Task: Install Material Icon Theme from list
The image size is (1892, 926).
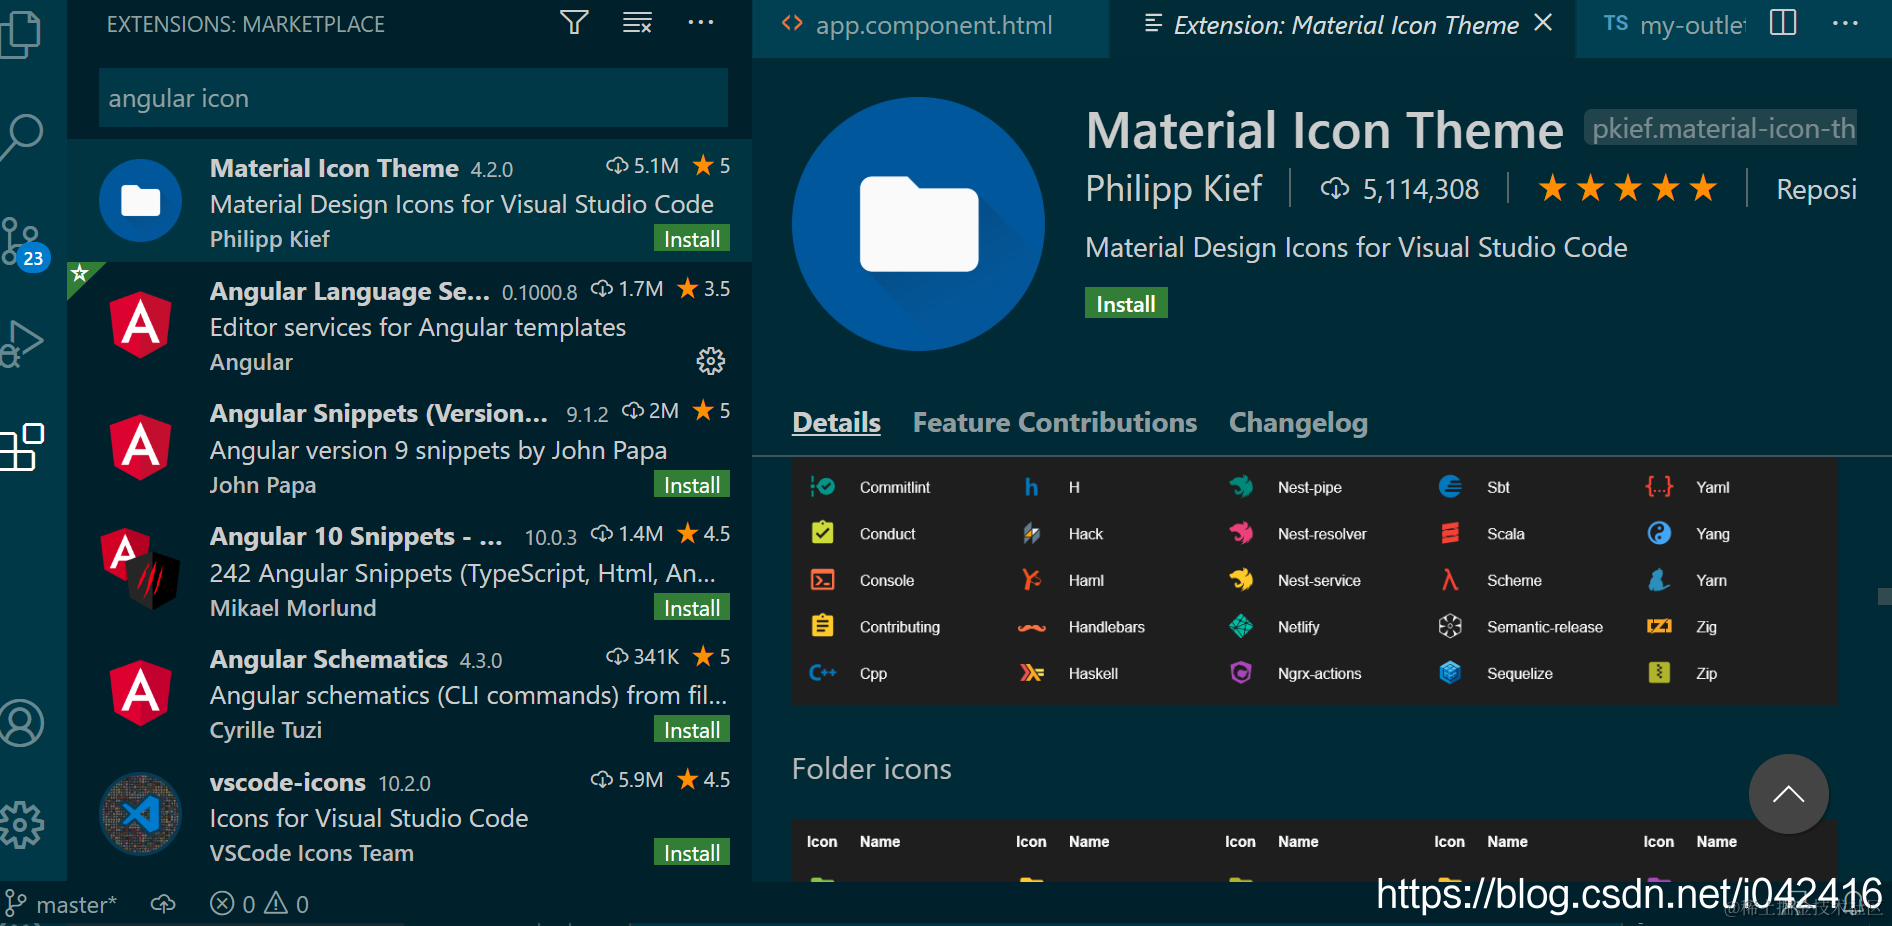Action: (x=692, y=239)
